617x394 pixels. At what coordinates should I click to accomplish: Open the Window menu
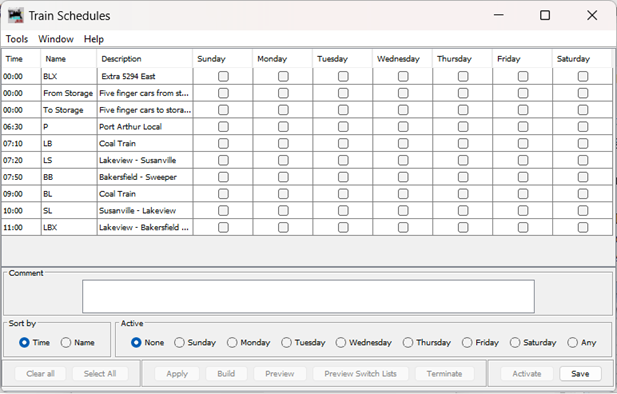click(x=56, y=39)
